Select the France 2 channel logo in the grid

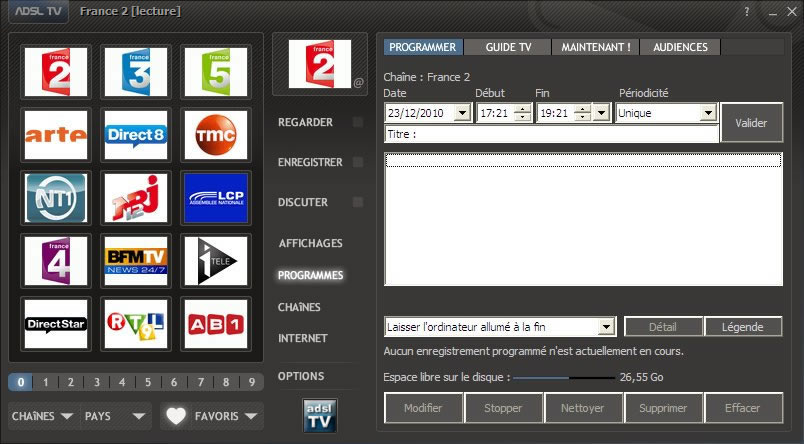(56, 72)
